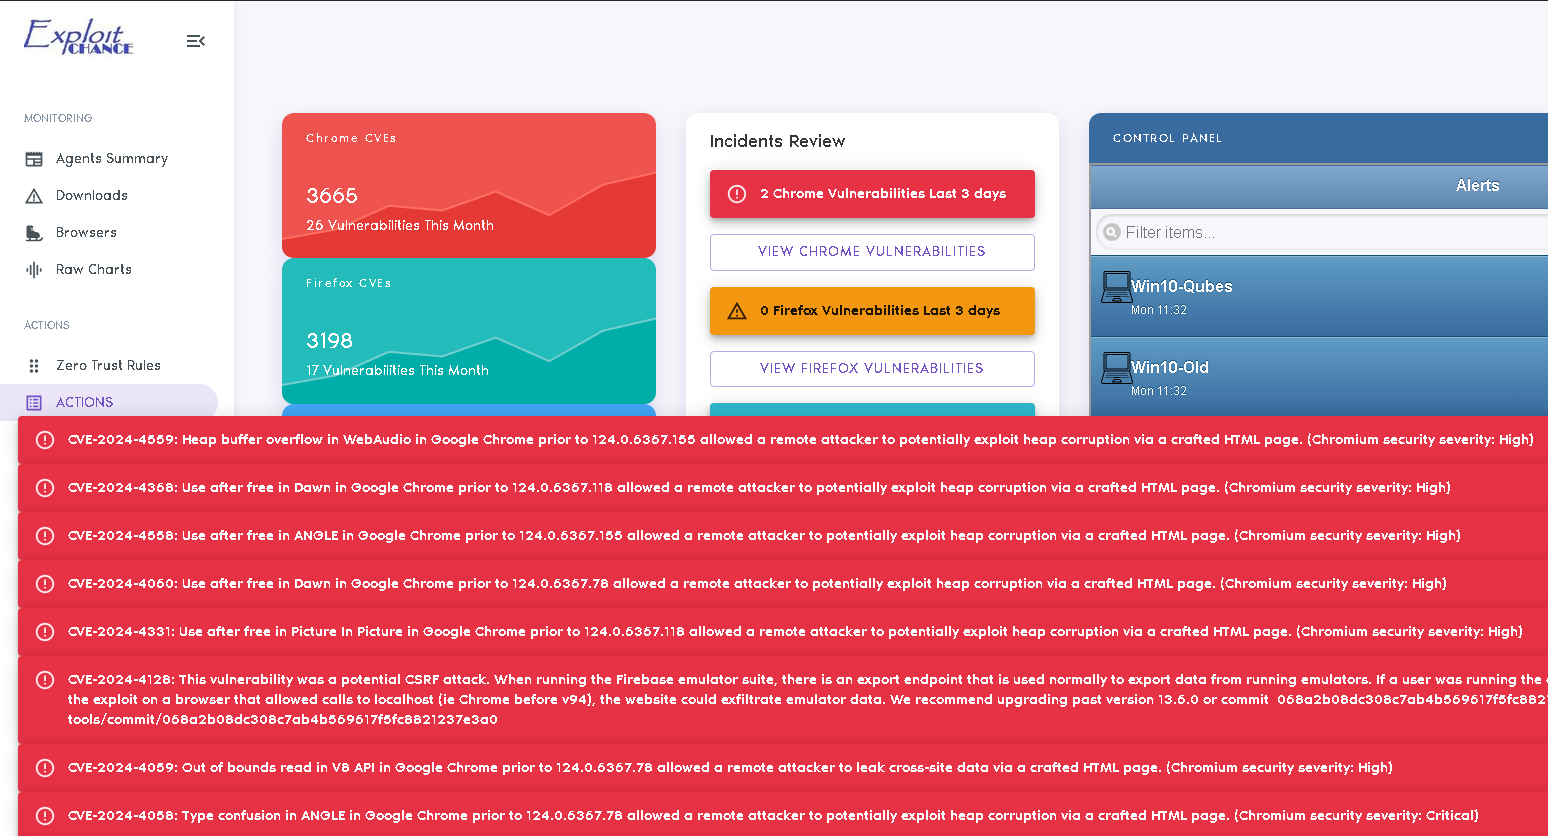Screen dimensions: 1548x836
Task: Open CVE-2024-4558 ANGLE use after free alert
Action: (x=783, y=536)
